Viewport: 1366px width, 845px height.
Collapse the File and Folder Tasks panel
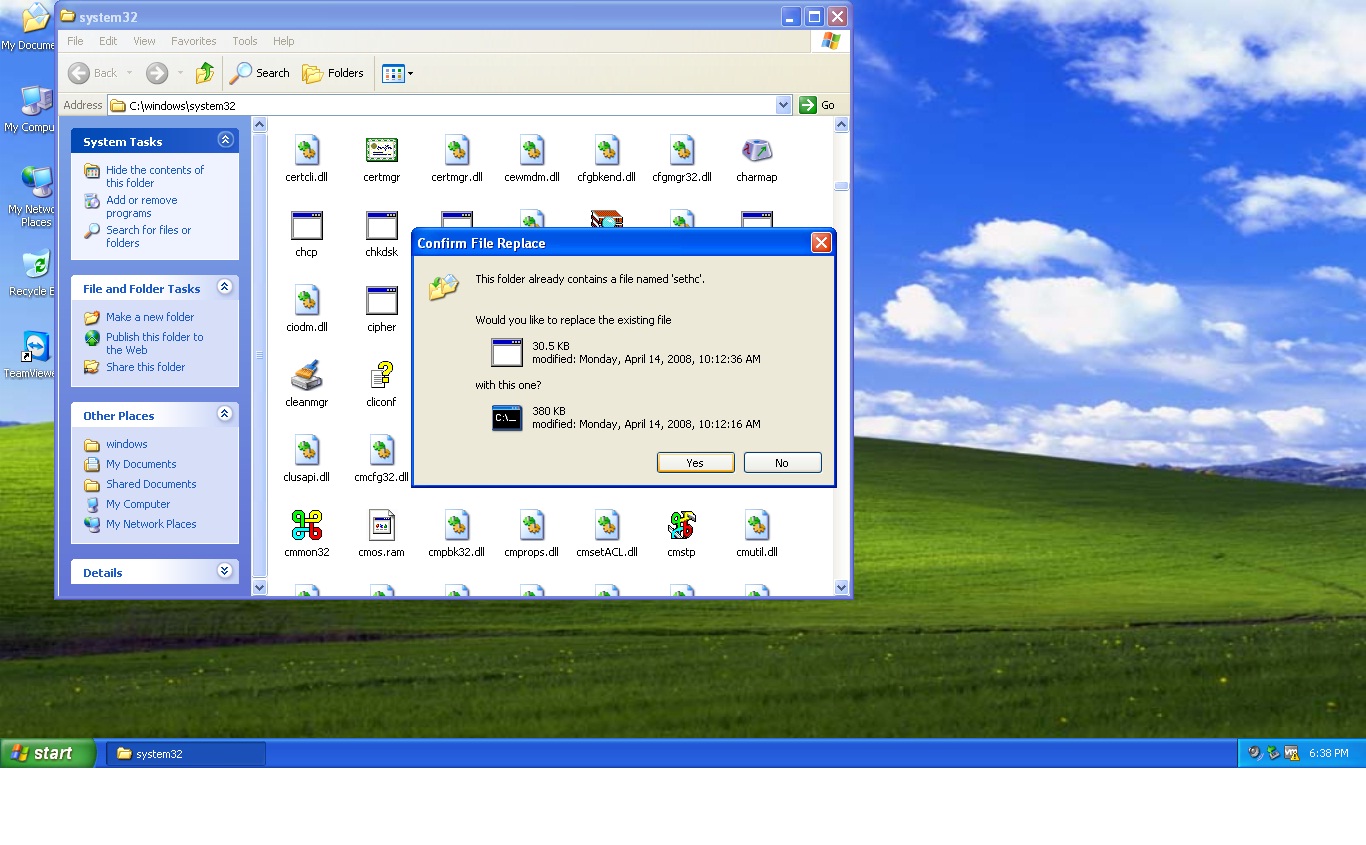pos(225,287)
